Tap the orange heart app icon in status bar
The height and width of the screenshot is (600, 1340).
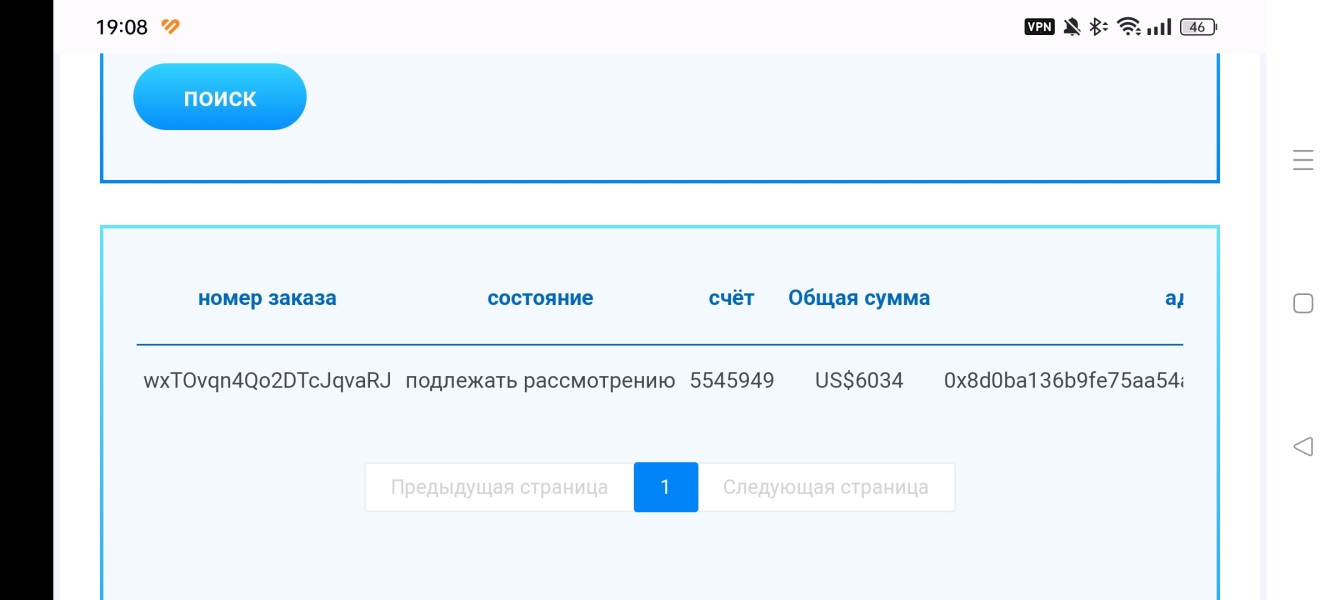point(171,27)
